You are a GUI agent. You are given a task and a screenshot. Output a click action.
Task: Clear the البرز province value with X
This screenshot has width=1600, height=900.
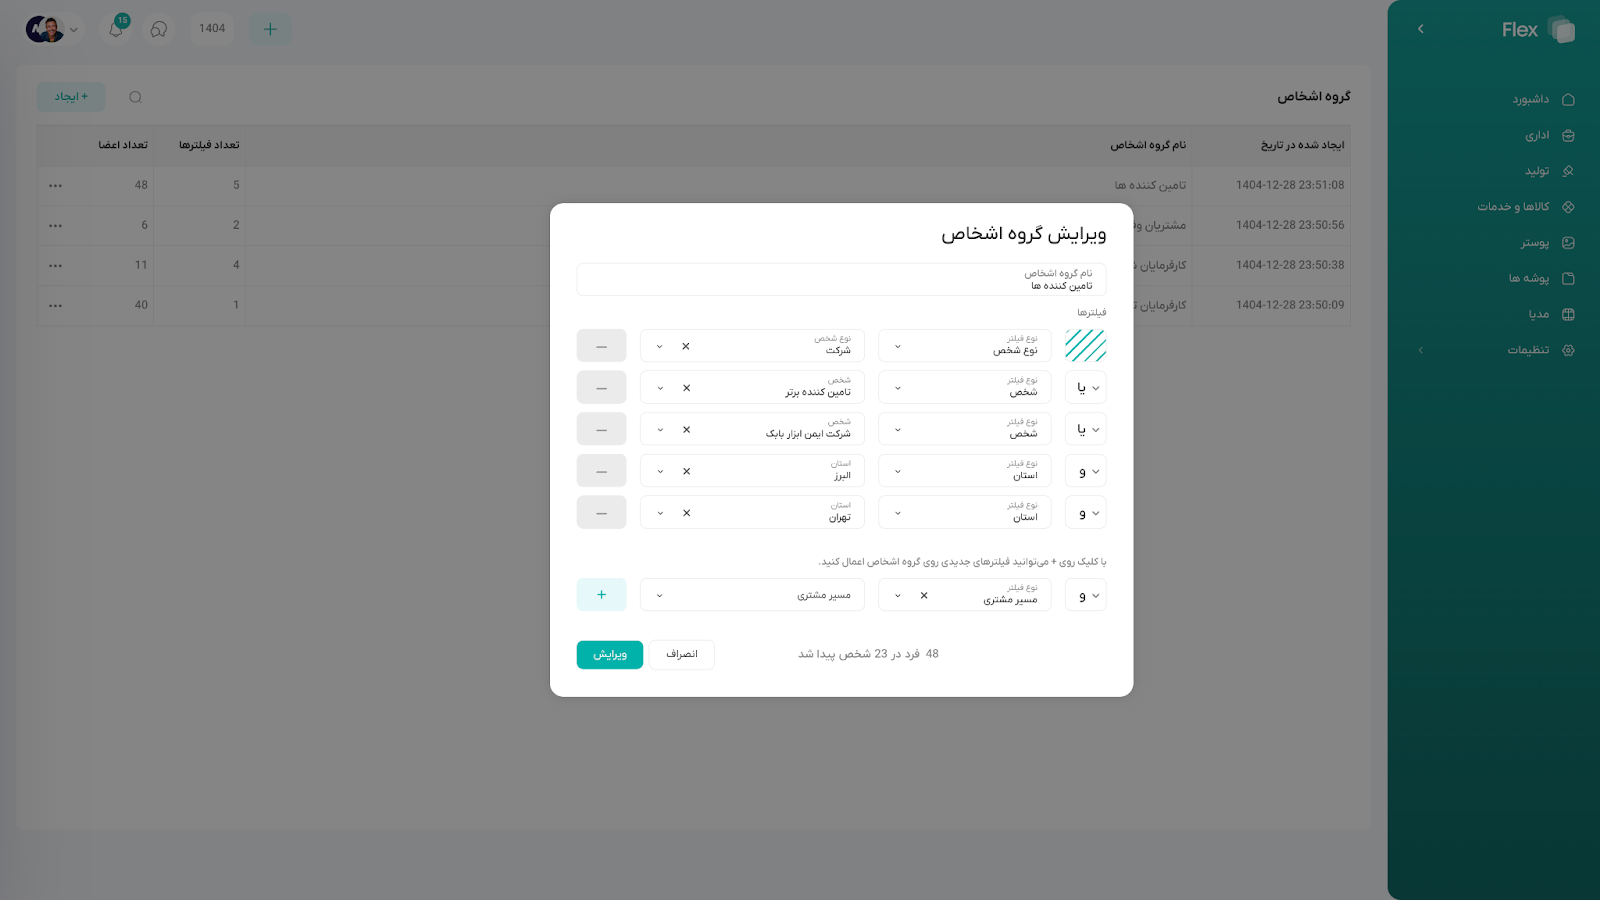tap(686, 471)
